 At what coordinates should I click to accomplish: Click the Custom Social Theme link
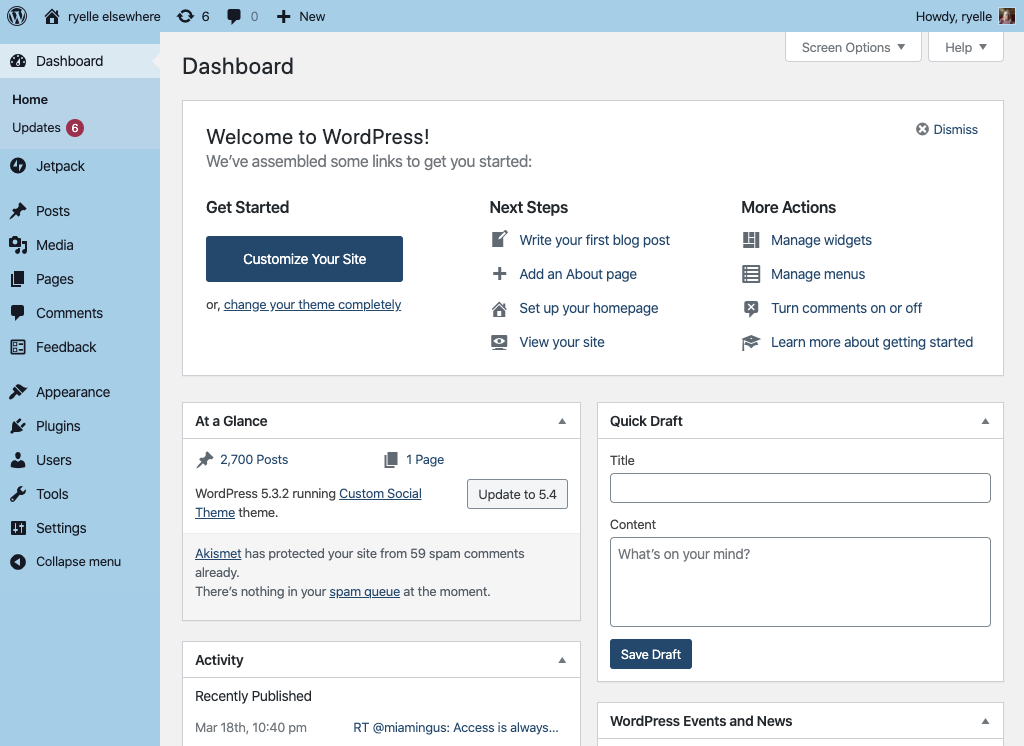tap(308, 503)
